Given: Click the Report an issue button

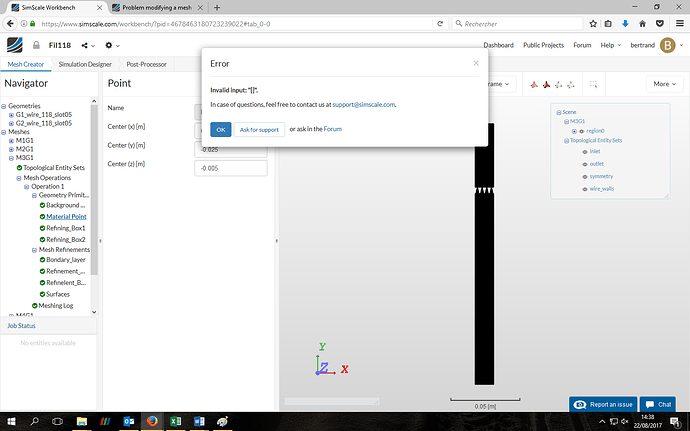Looking at the screenshot, I should tap(603, 404).
